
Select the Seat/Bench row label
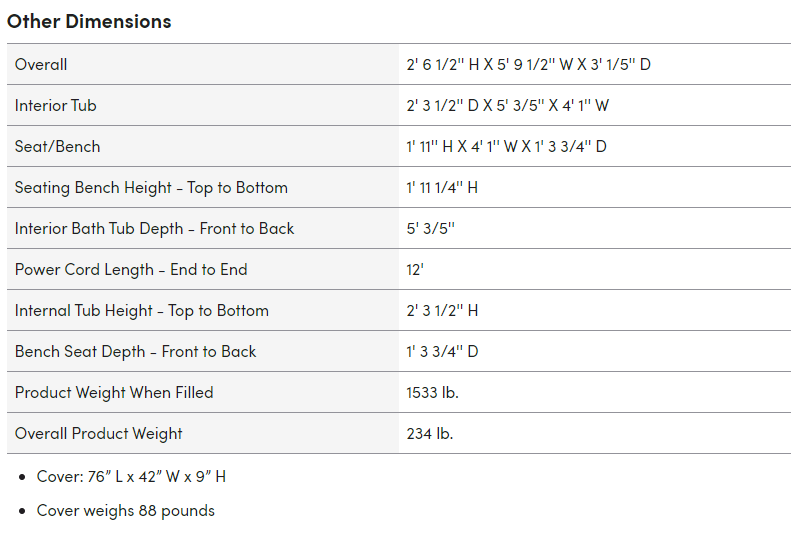point(58,147)
